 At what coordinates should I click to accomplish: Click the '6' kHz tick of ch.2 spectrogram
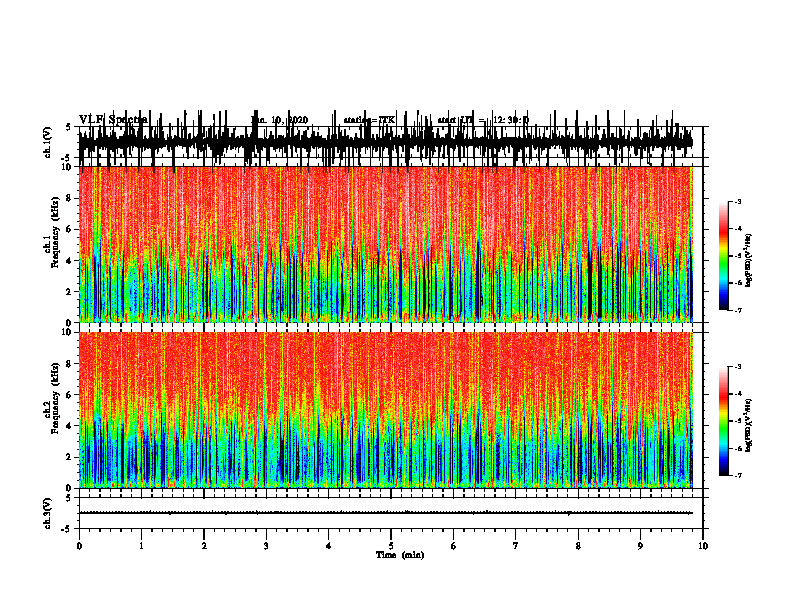tap(70, 395)
